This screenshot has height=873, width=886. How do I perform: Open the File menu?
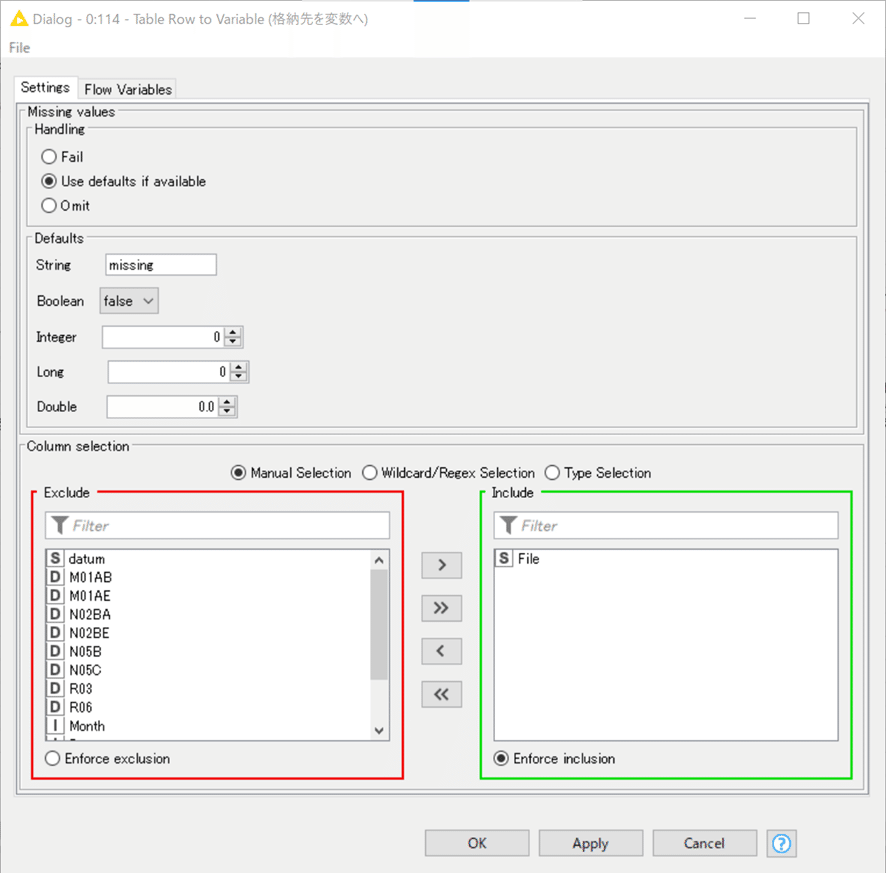[x=19, y=48]
